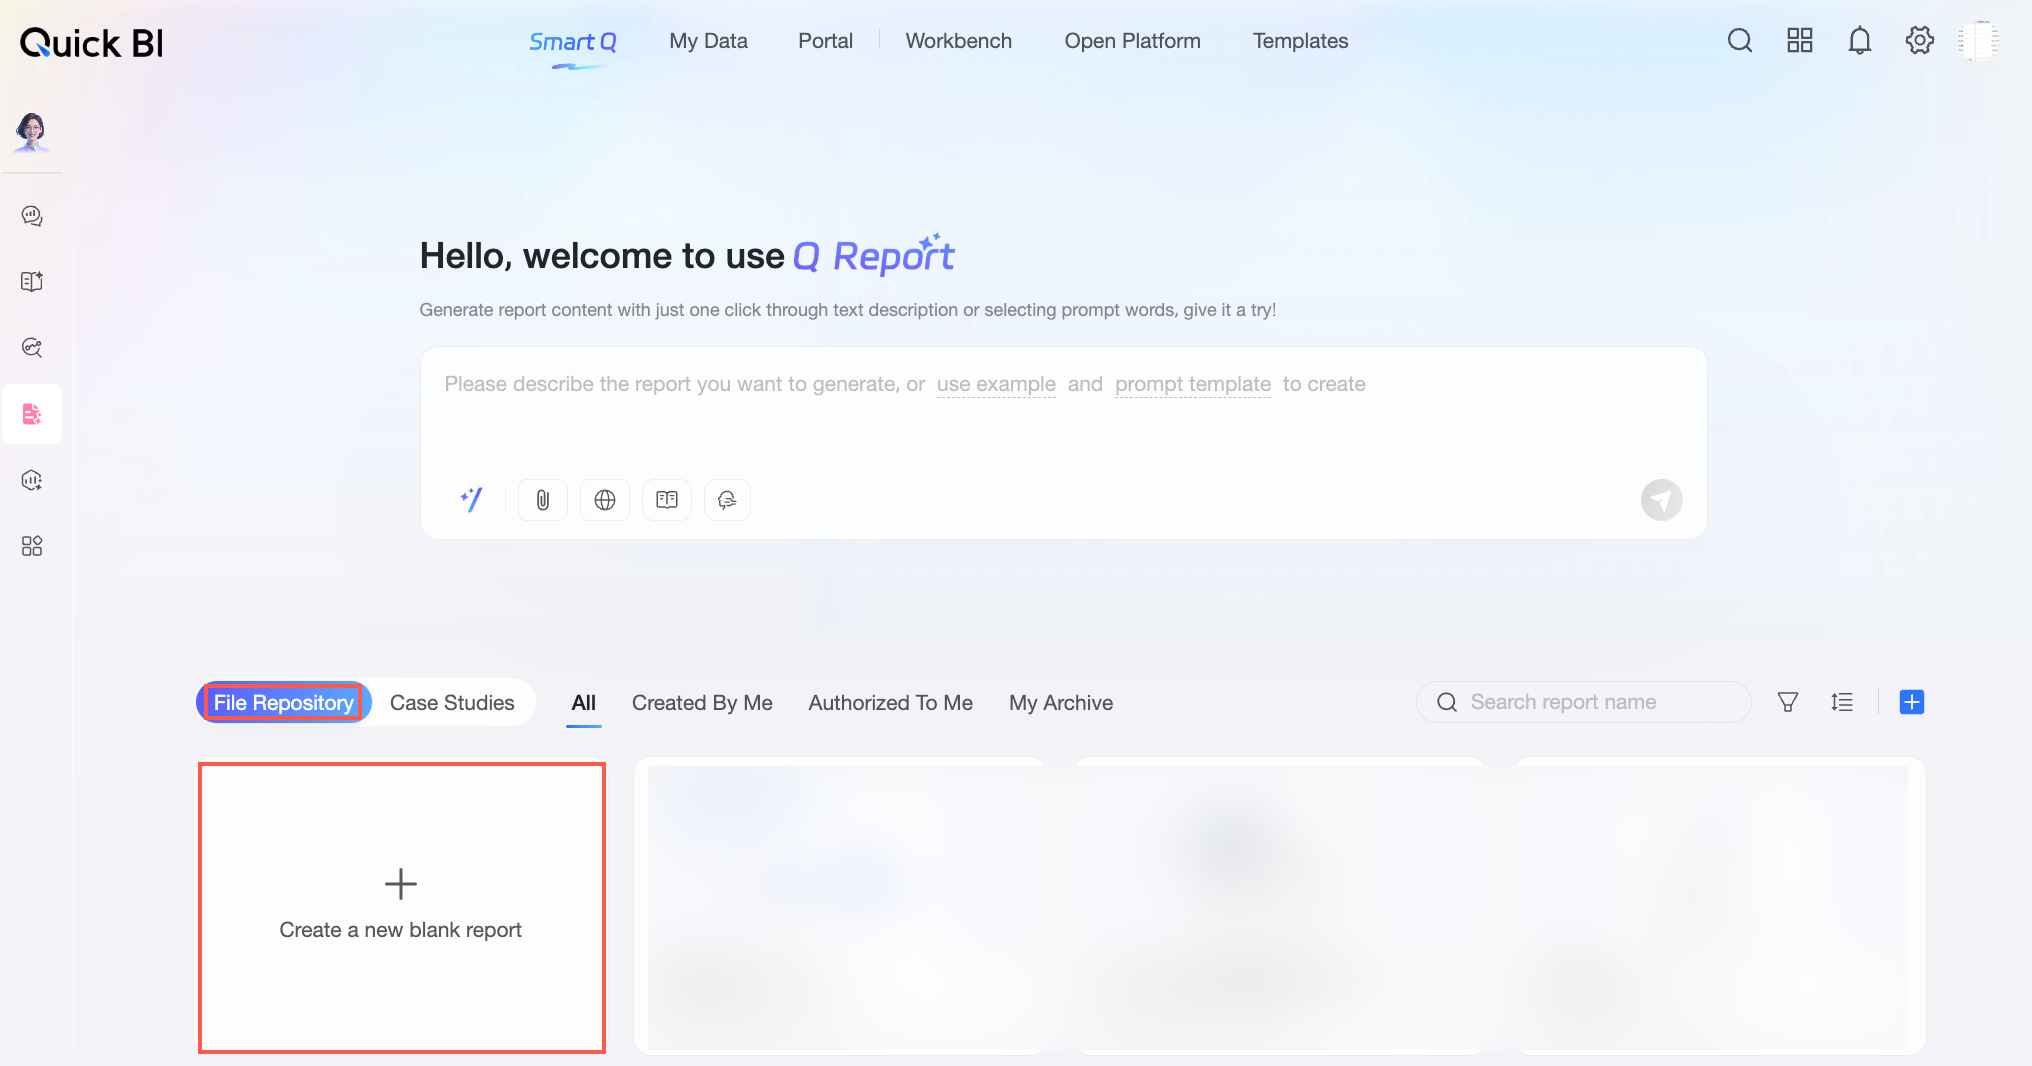Show reports Authorized To Me
Image resolution: width=2032 pixels, height=1066 pixels.
coord(891,703)
